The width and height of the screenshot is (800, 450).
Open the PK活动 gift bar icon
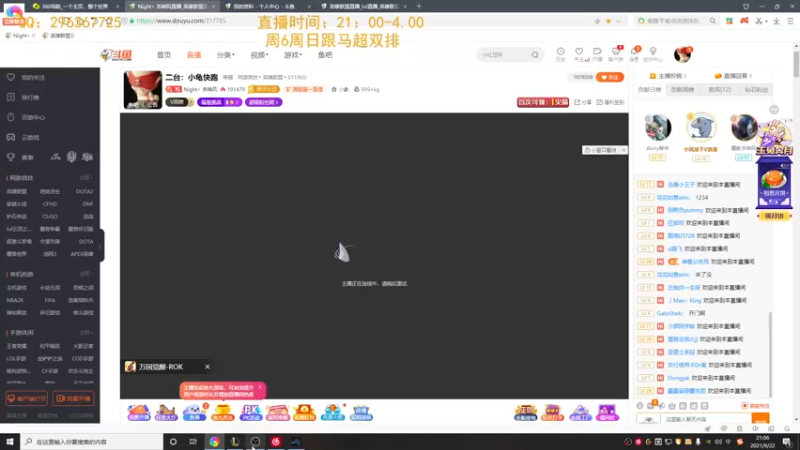251,412
